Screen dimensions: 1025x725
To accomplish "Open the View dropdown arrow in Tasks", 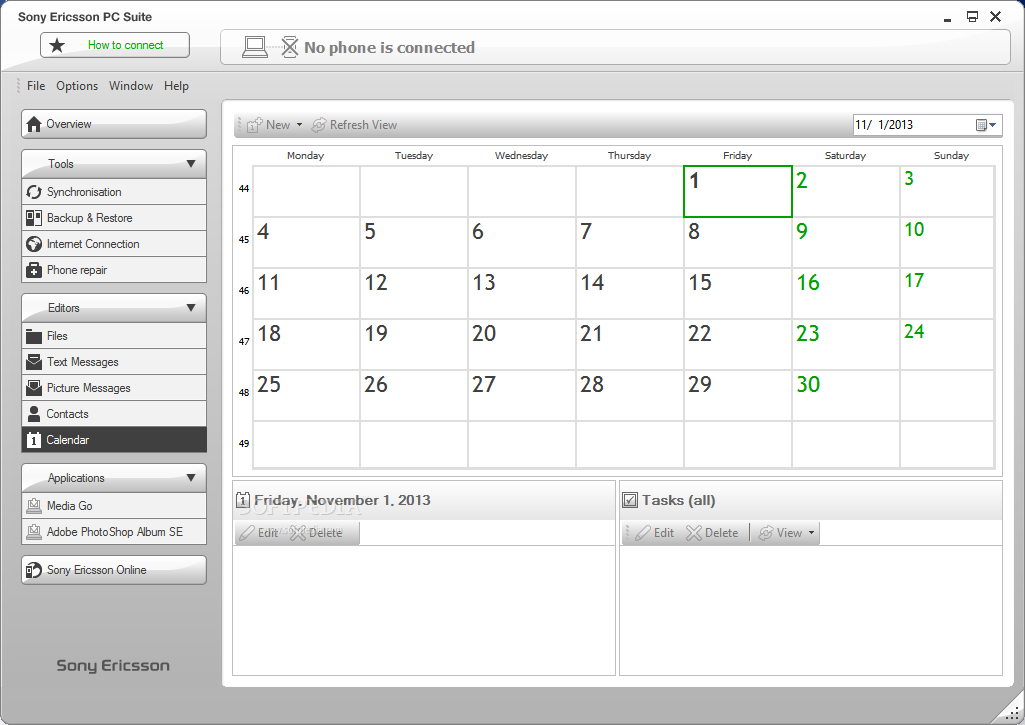I will pyautogui.click(x=811, y=533).
